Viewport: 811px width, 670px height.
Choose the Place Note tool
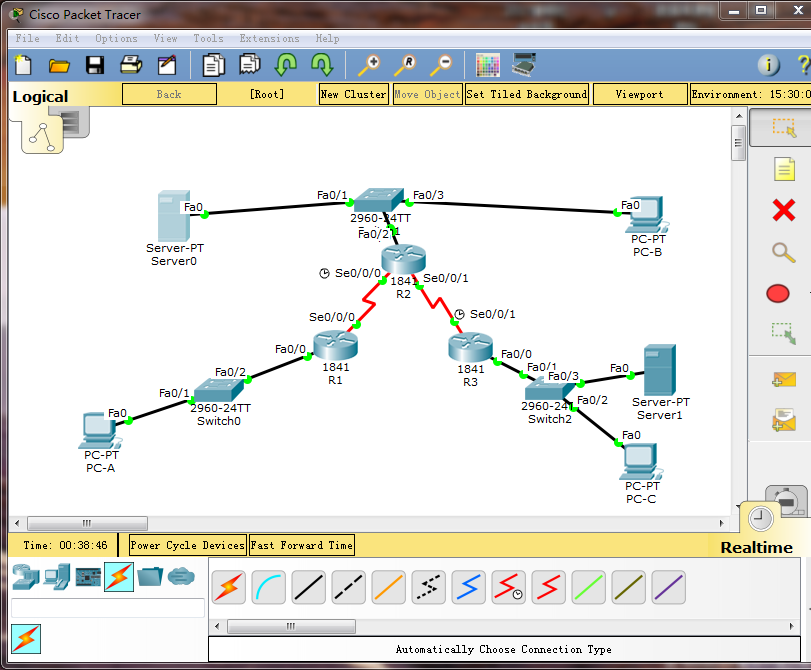[x=784, y=169]
